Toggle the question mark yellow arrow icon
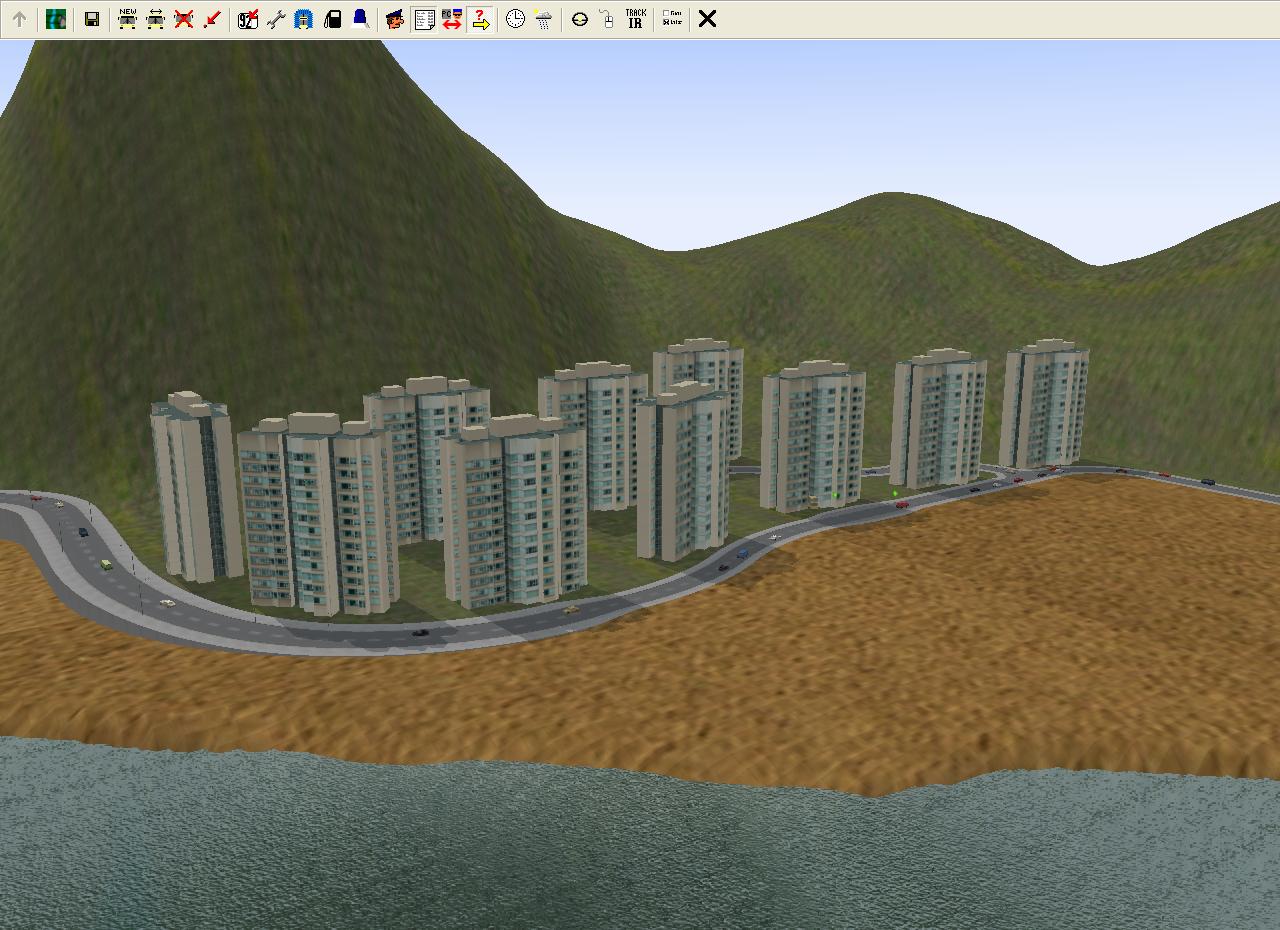1280x930 pixels. [x=480, y=19]
